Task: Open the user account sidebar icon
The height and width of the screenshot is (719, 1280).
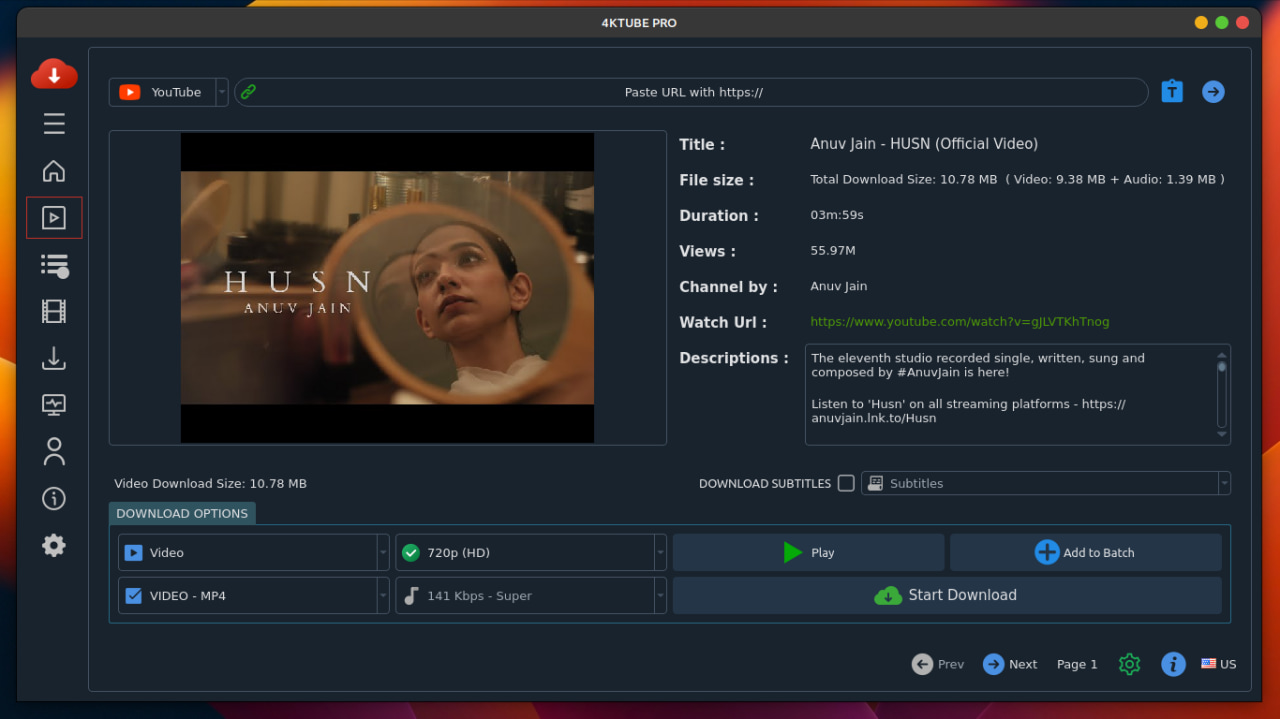Action: tap(54, 452)
